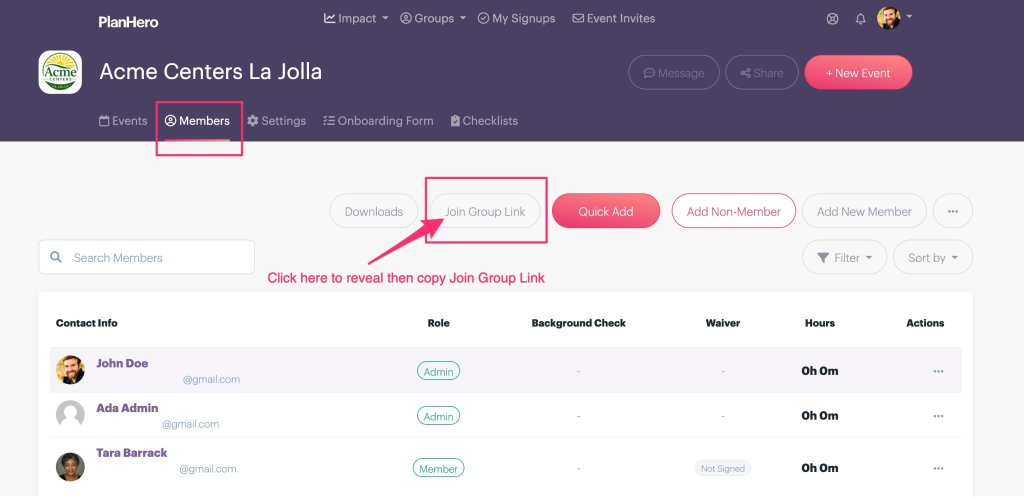
Task: Click the + New Event button
Action: click(858, 72)
